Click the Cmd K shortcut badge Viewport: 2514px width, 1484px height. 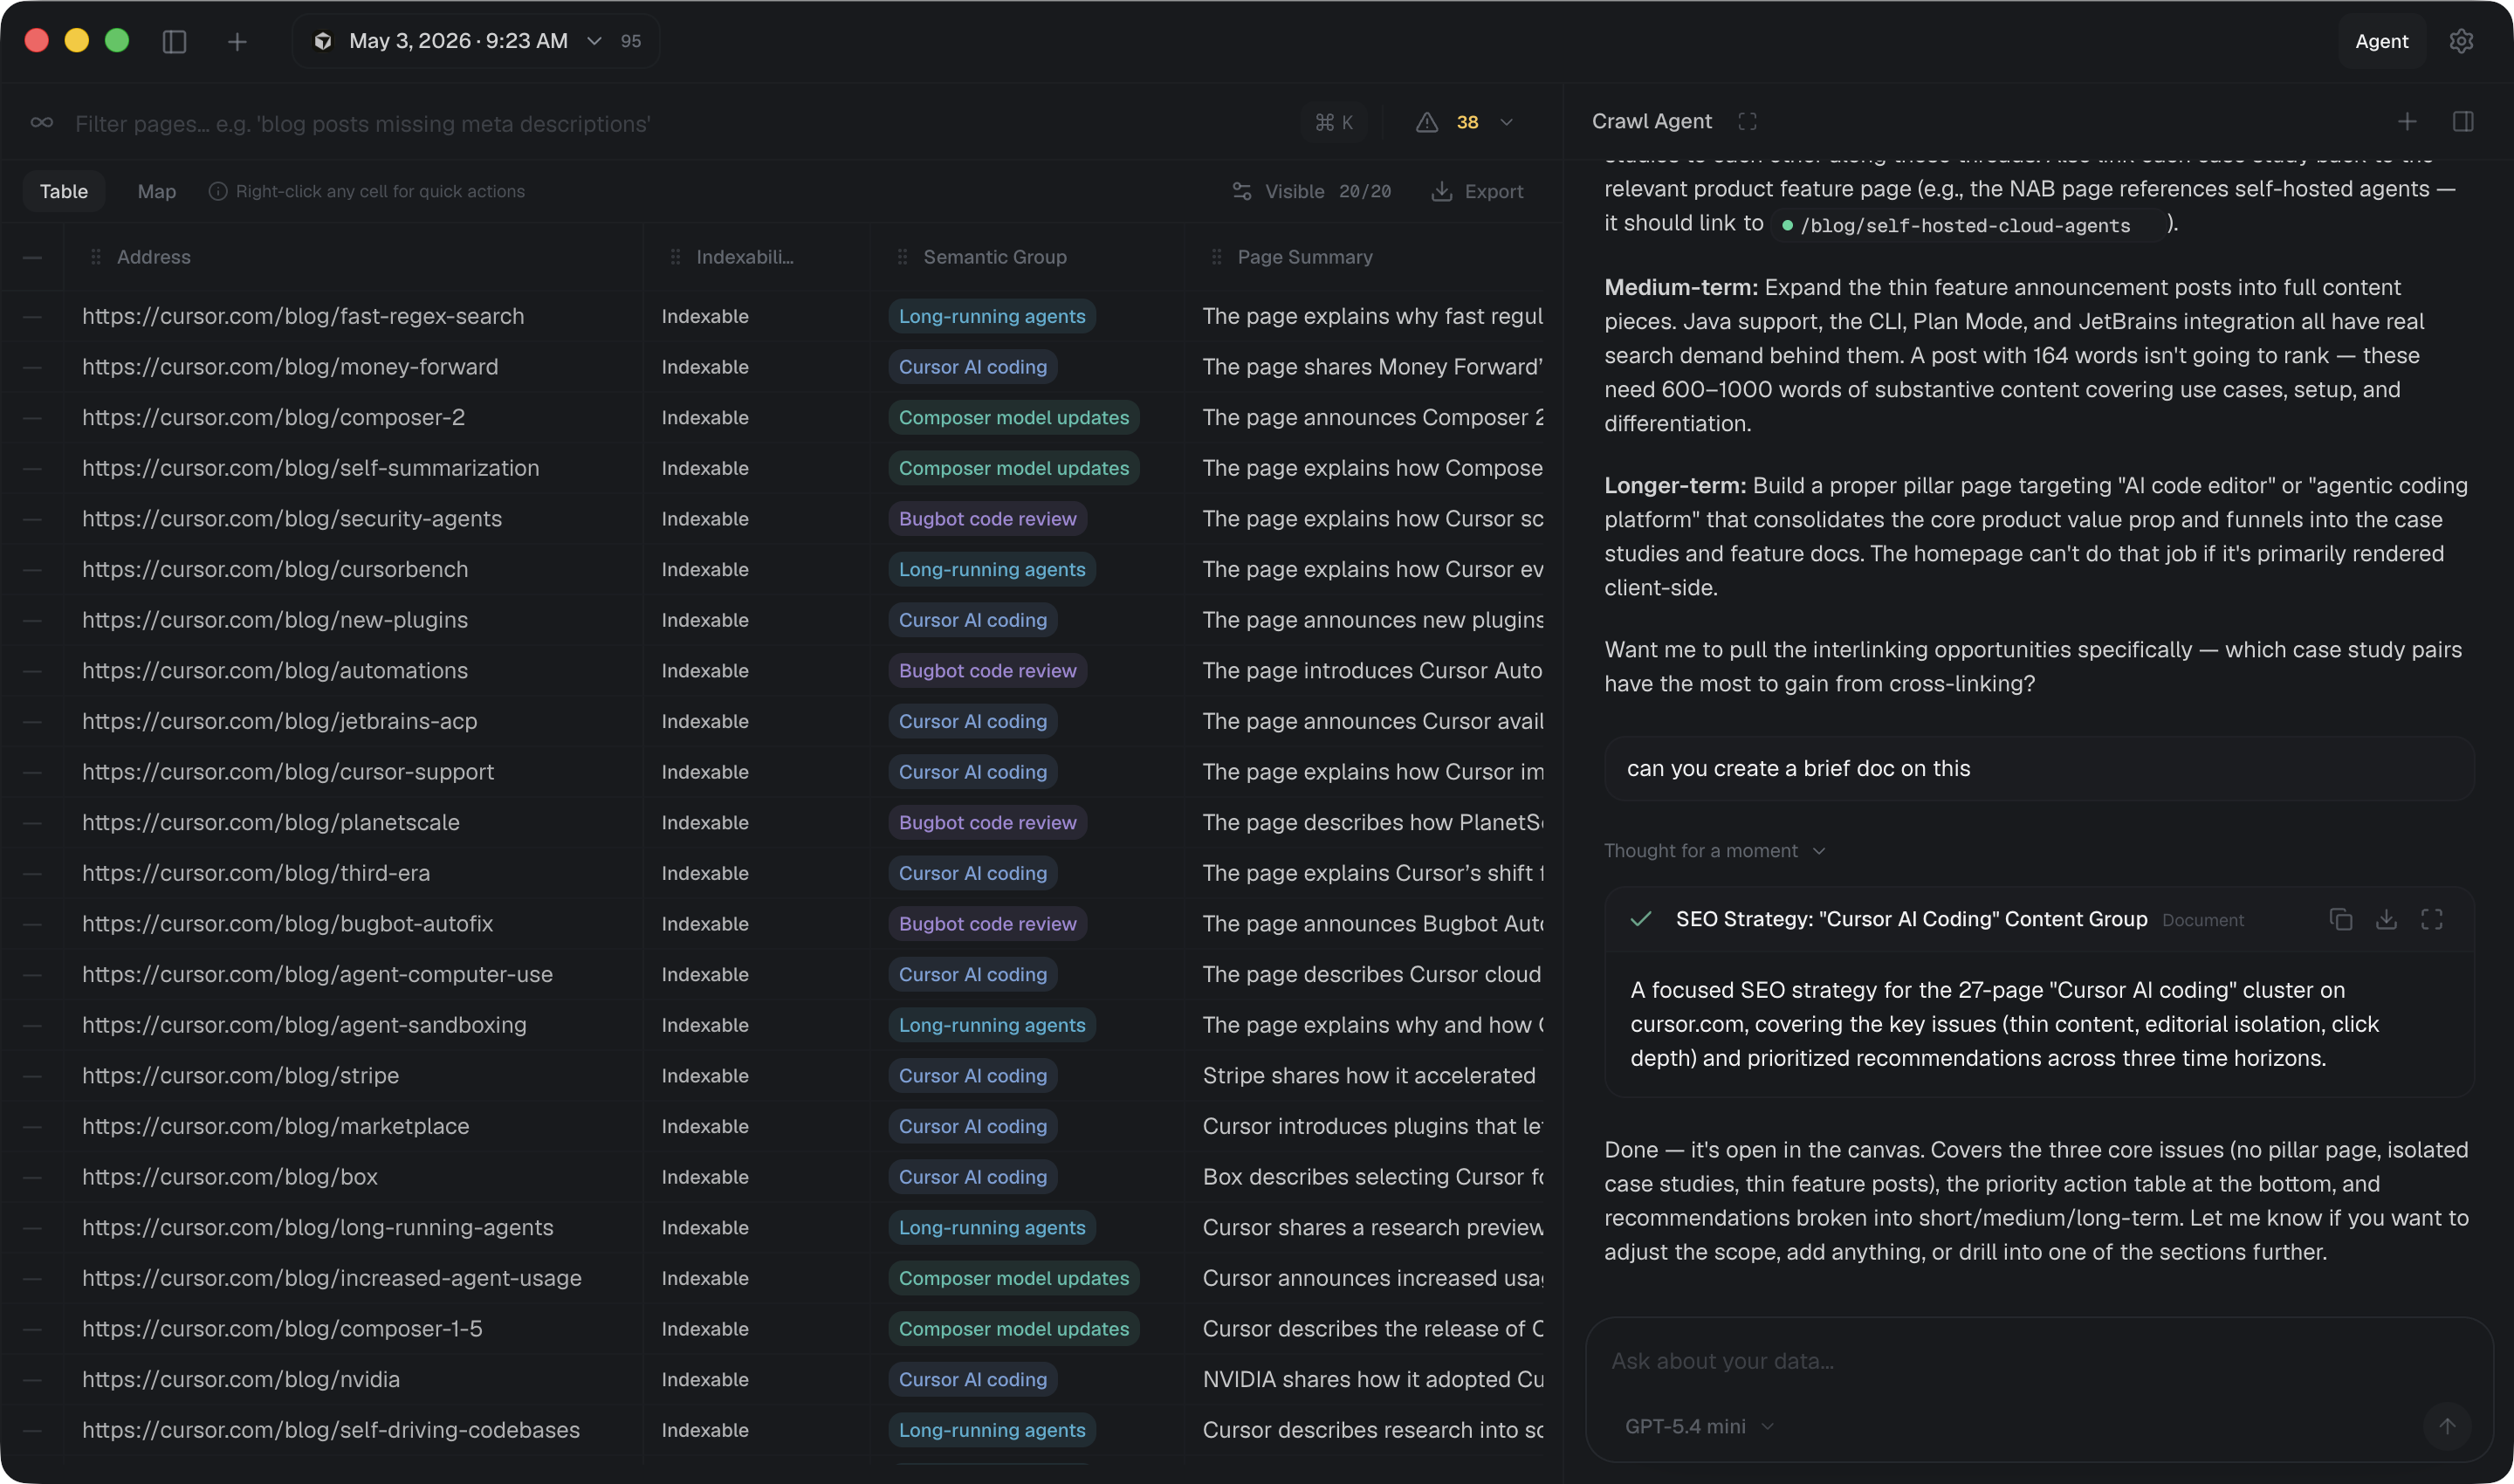(x=1335, y=122)
